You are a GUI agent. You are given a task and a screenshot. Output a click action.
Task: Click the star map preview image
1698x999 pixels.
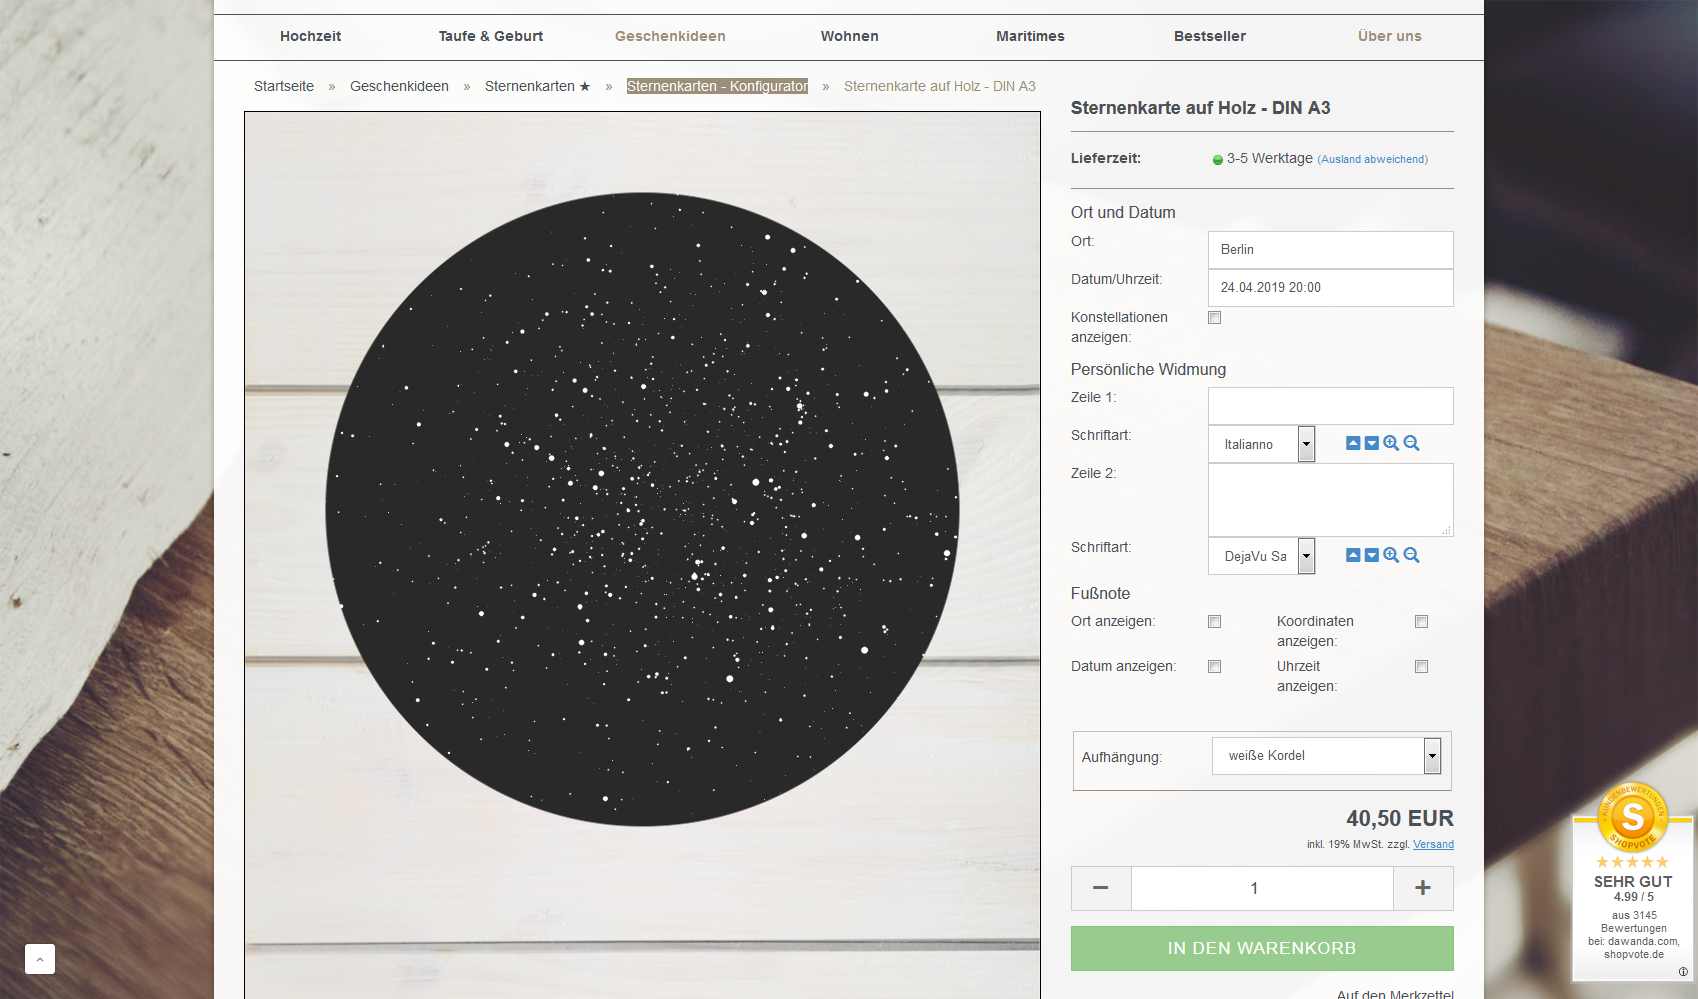pos(642,555)
